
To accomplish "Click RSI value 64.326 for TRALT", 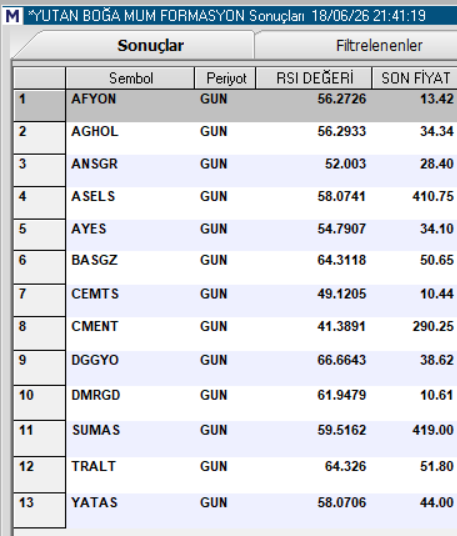I will (x=346, y=466).
